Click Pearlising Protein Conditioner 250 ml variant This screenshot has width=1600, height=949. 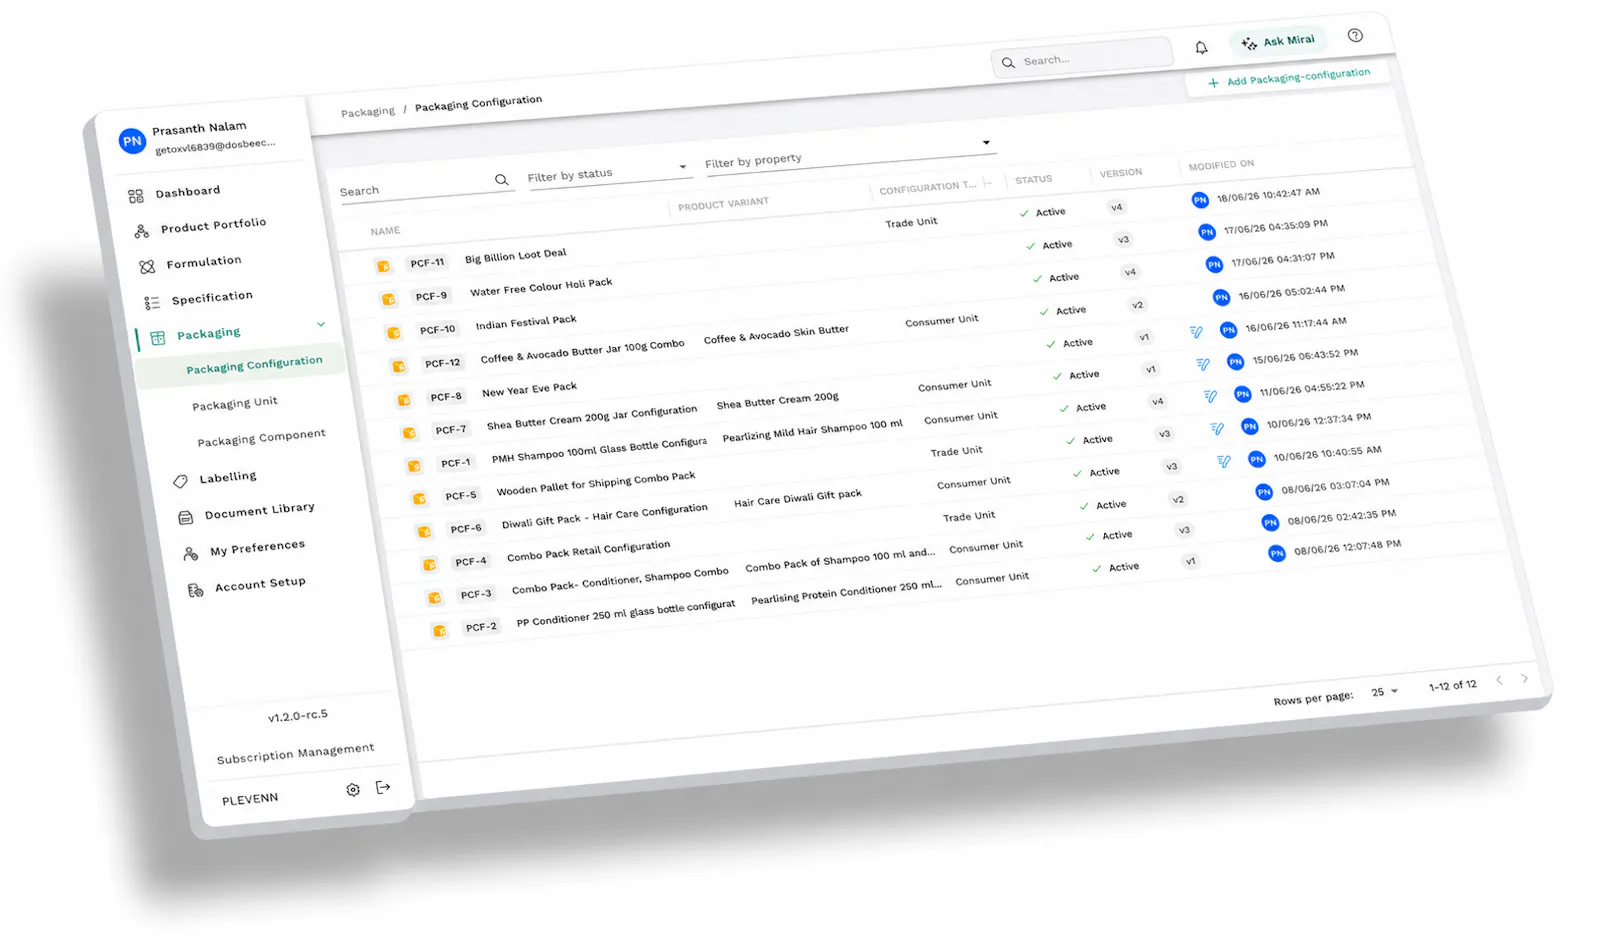[x=846, y=592]
